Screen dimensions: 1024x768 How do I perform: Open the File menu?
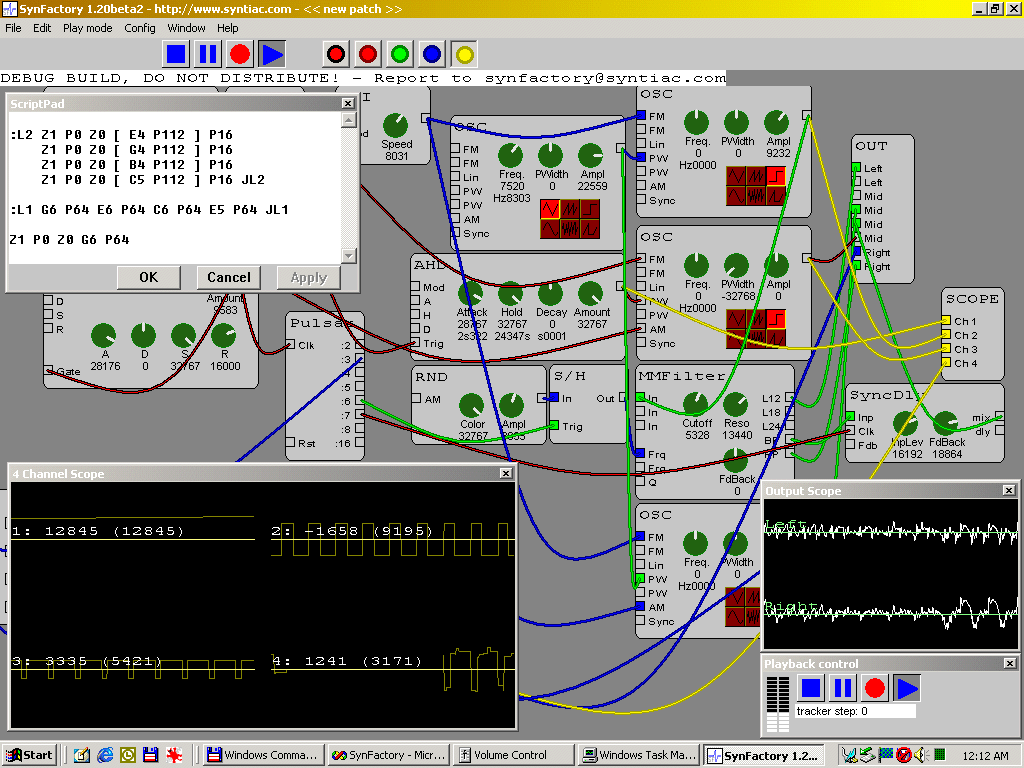(x=13, y=28)
